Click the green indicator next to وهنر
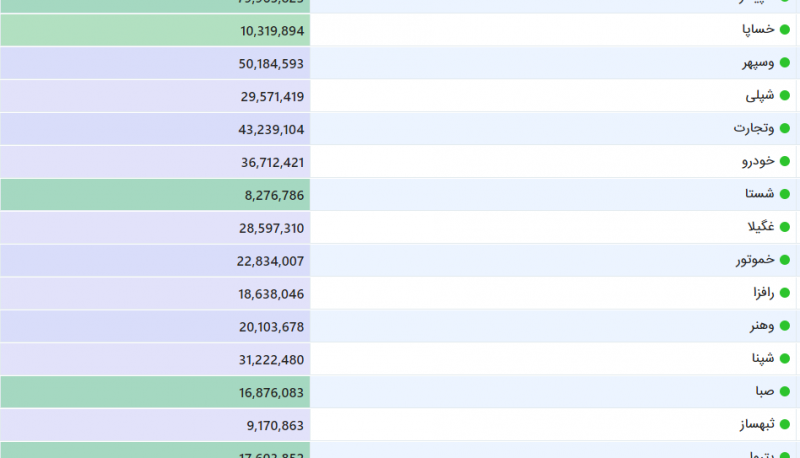This screenshot has width=800, height=458. [785, 326]
